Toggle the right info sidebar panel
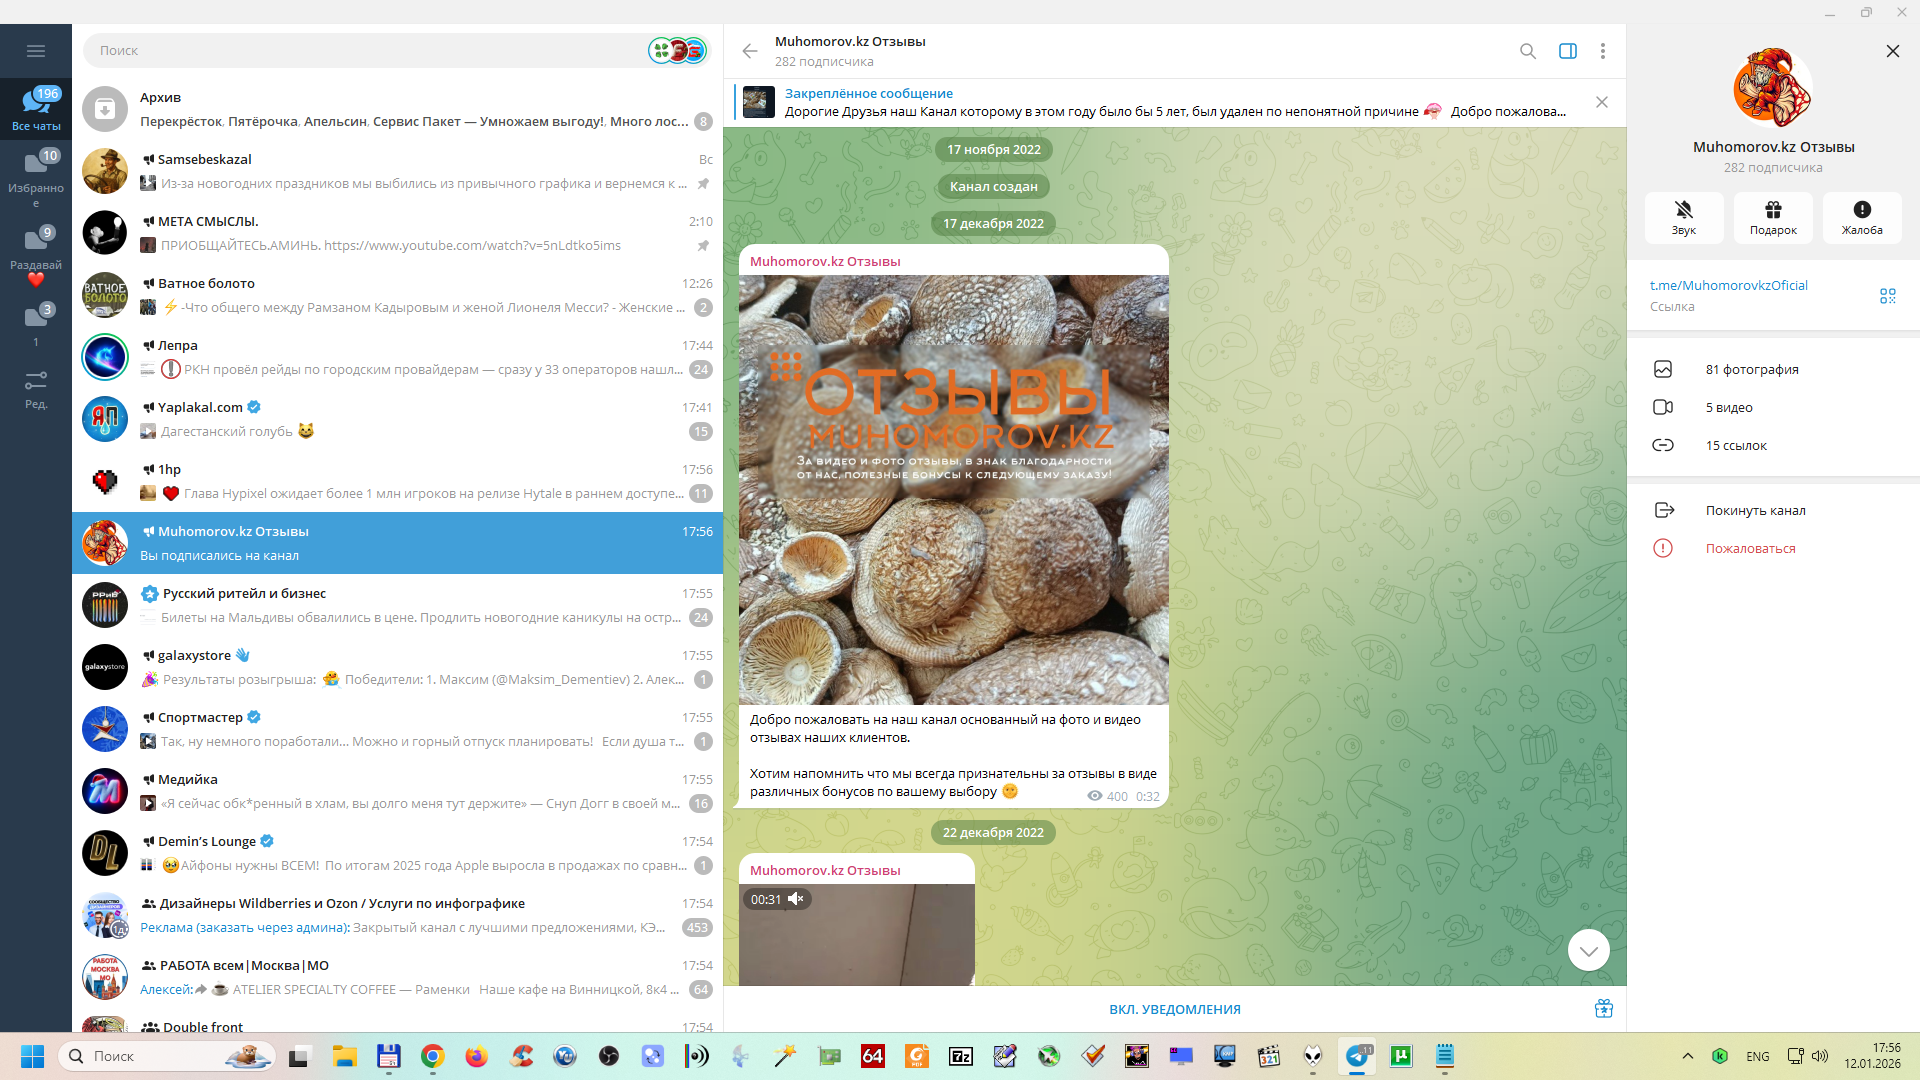Image resolution: width=1920 pixels, height=1080 pixels. click(1567, 51)
